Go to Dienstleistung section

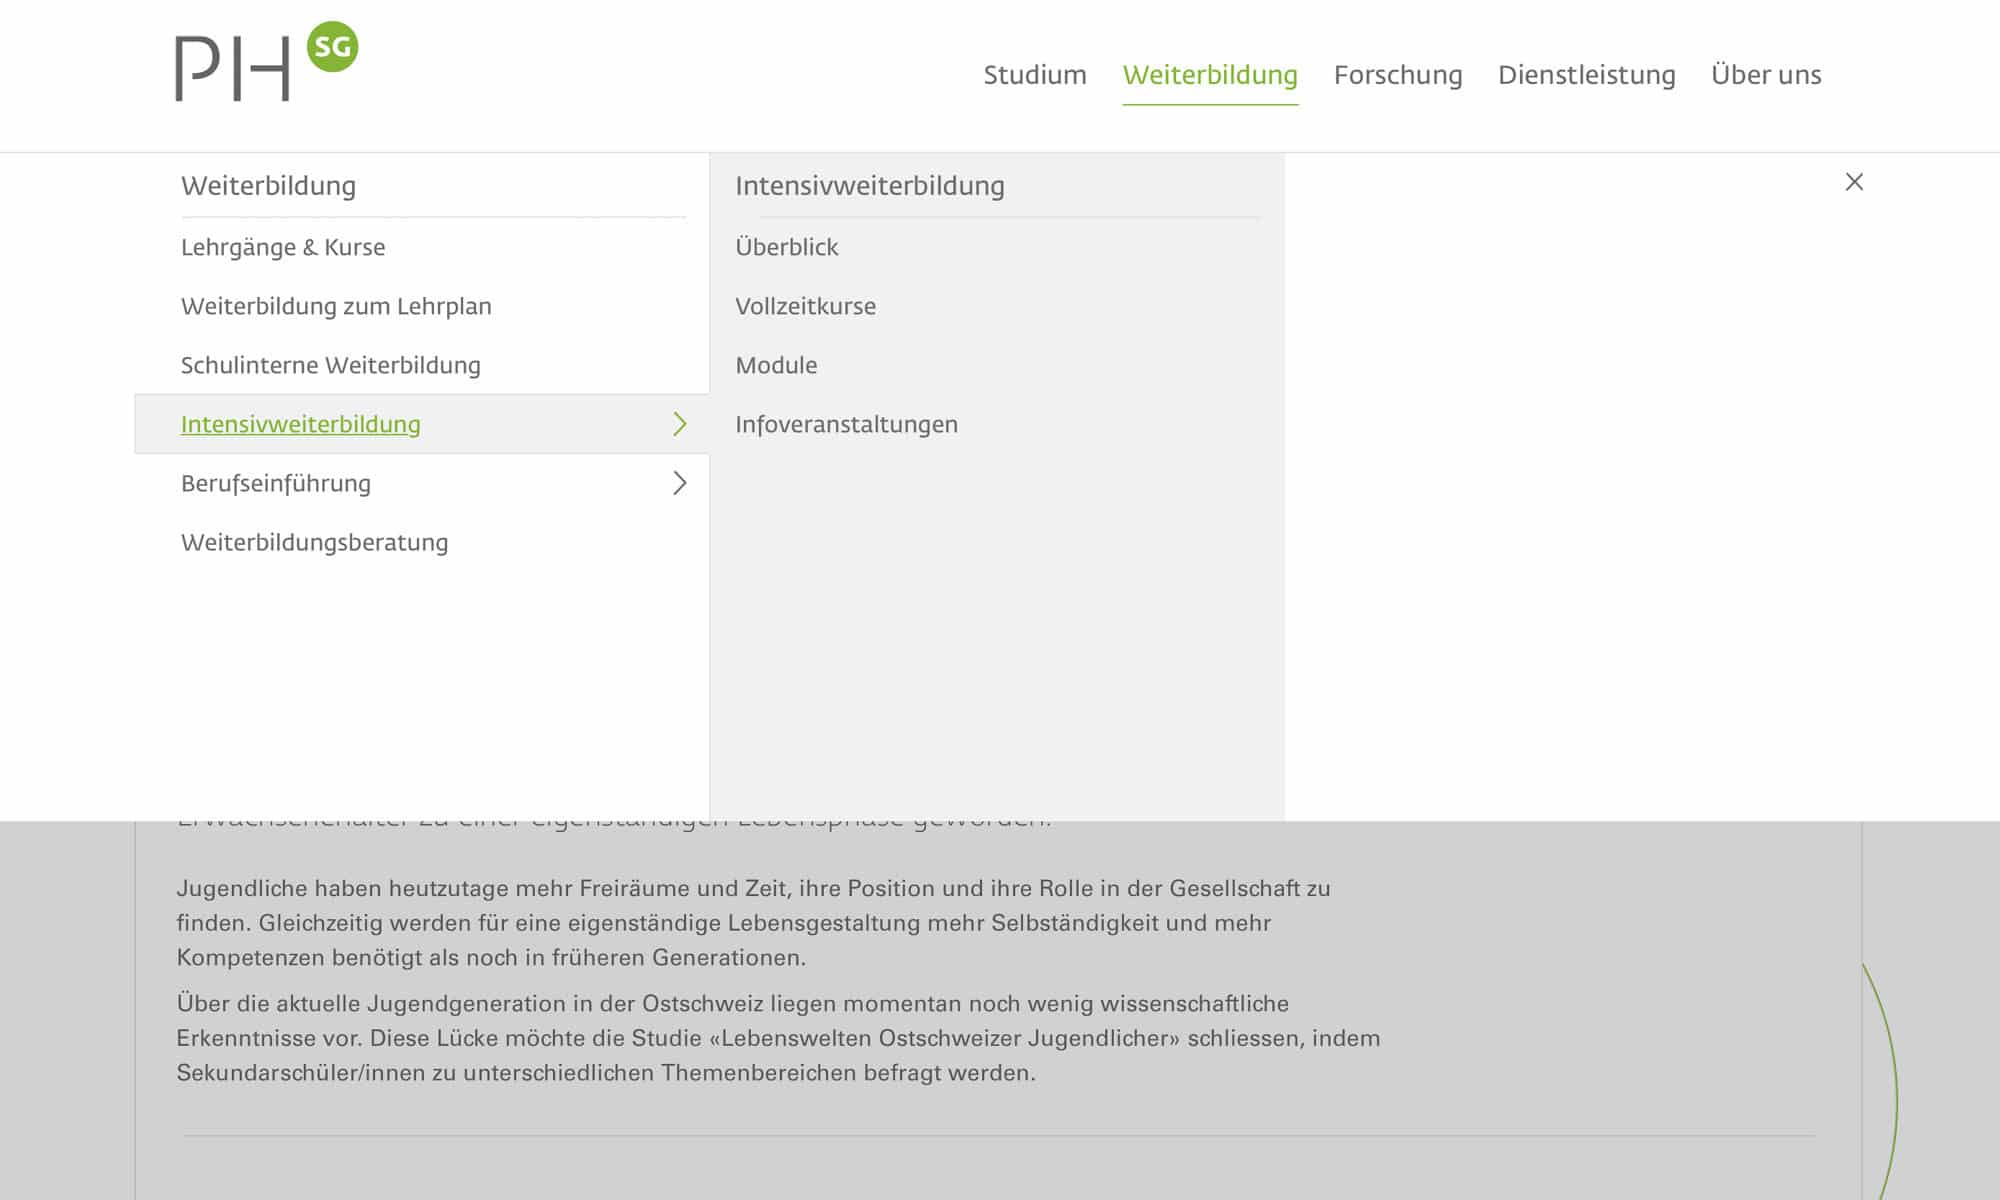(1586, 75)
